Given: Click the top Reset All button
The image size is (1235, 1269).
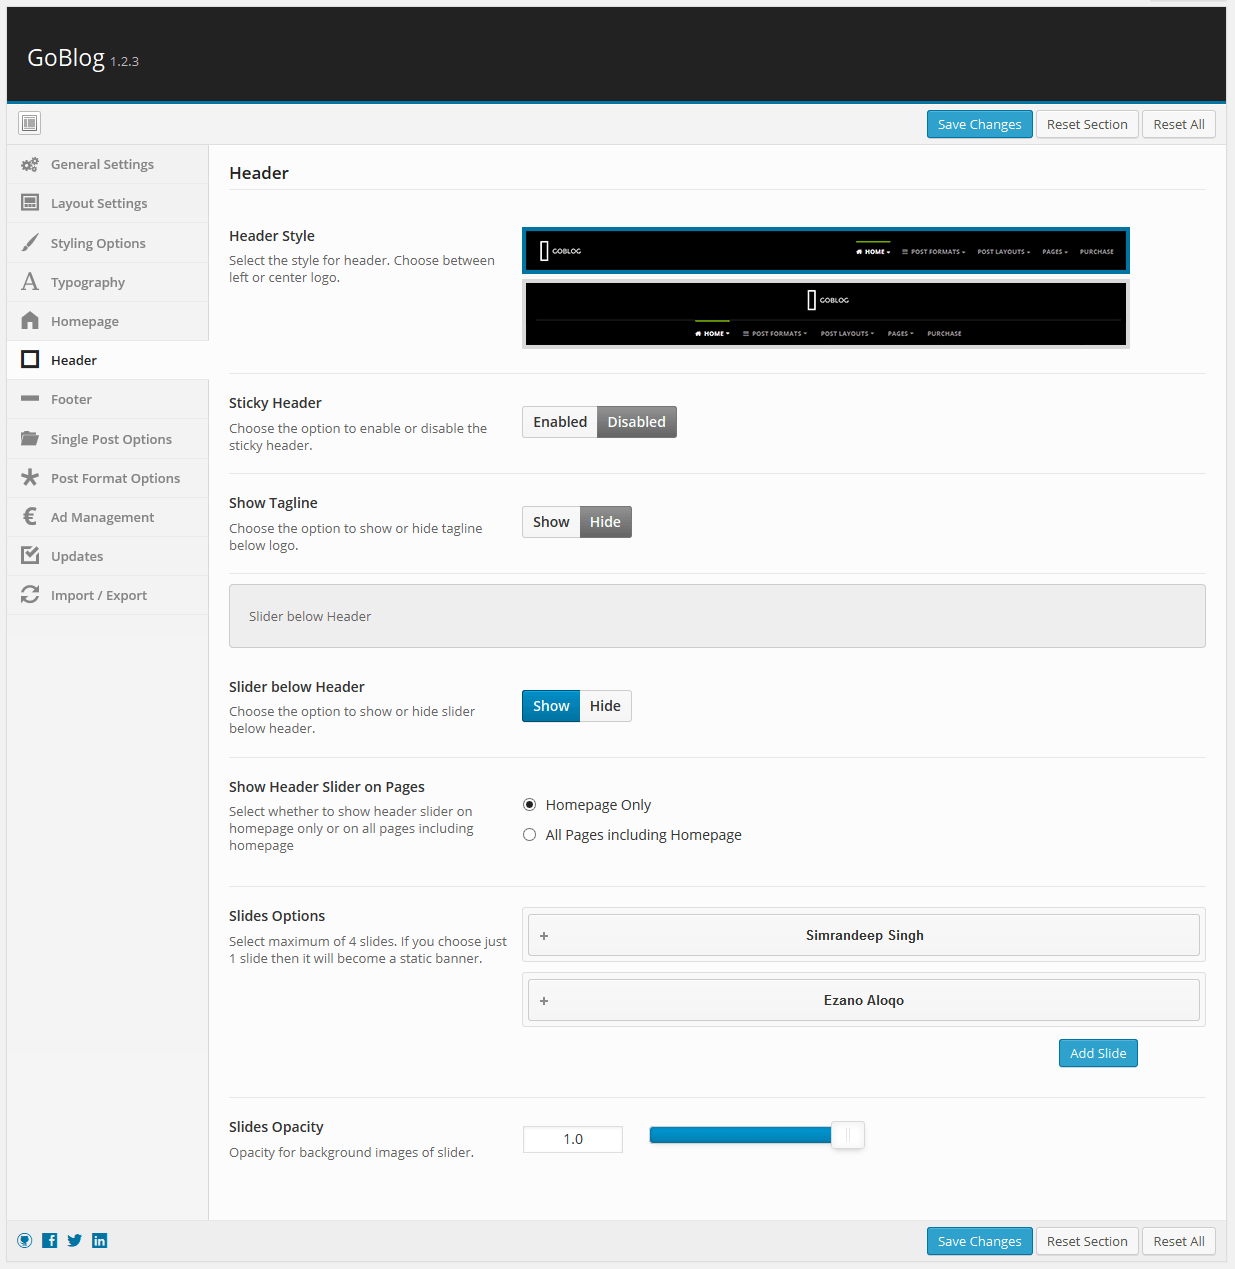Looking at the screenshot, I should point(1179,124).
